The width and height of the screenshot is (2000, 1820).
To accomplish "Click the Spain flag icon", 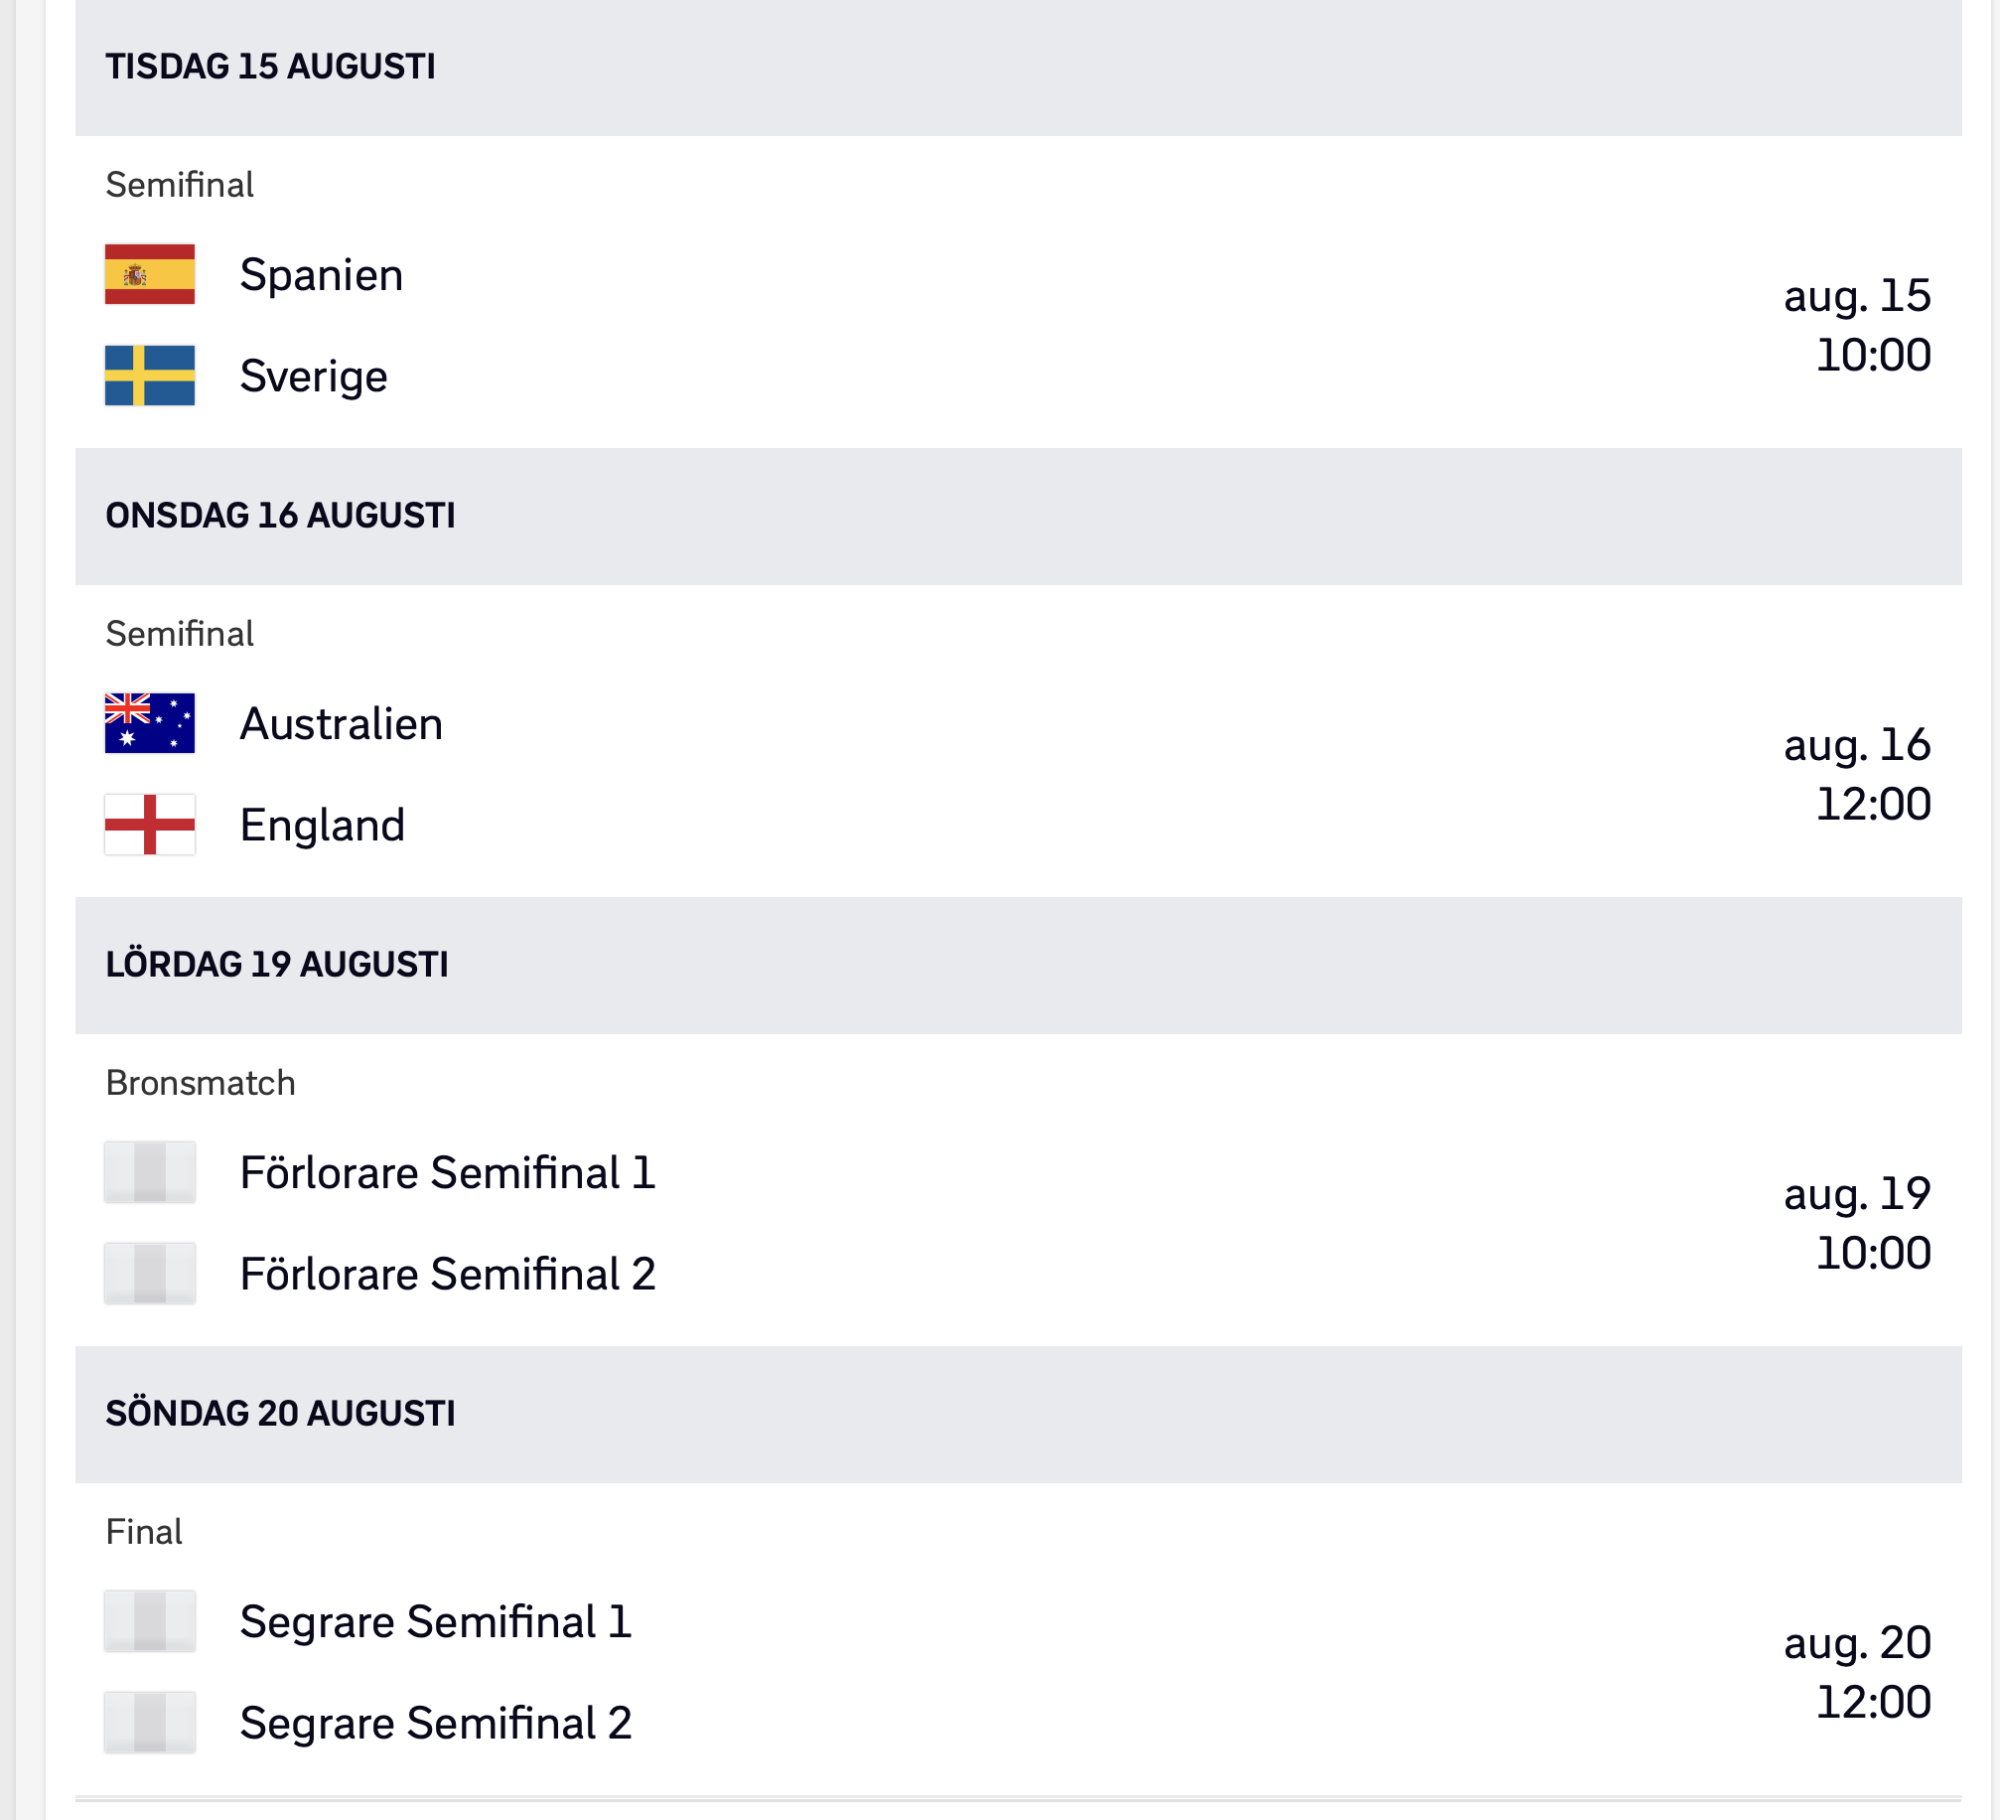I will click(x=150, y=274).
